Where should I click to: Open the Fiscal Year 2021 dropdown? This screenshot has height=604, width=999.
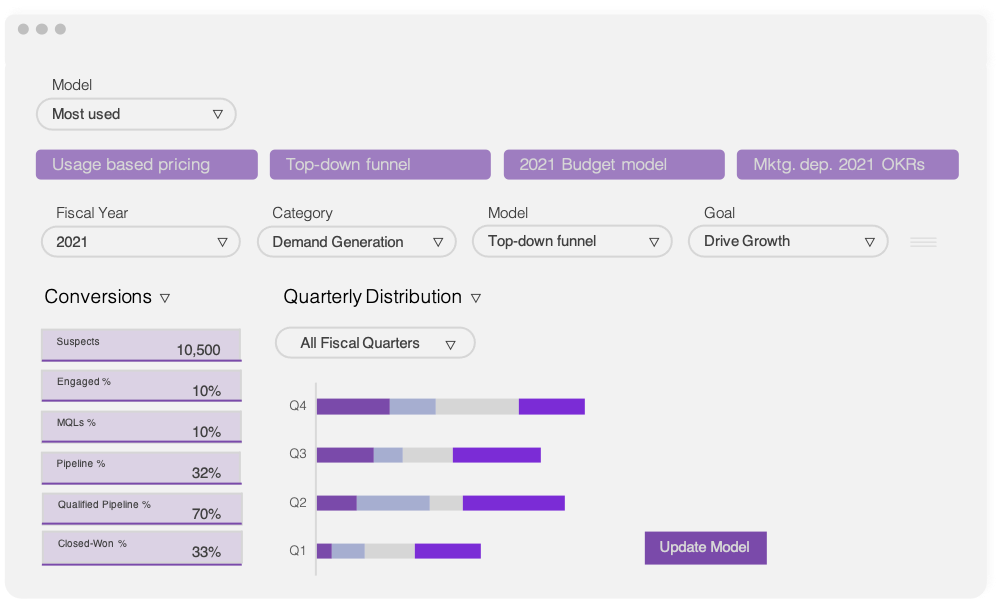(x=141, y=242)
